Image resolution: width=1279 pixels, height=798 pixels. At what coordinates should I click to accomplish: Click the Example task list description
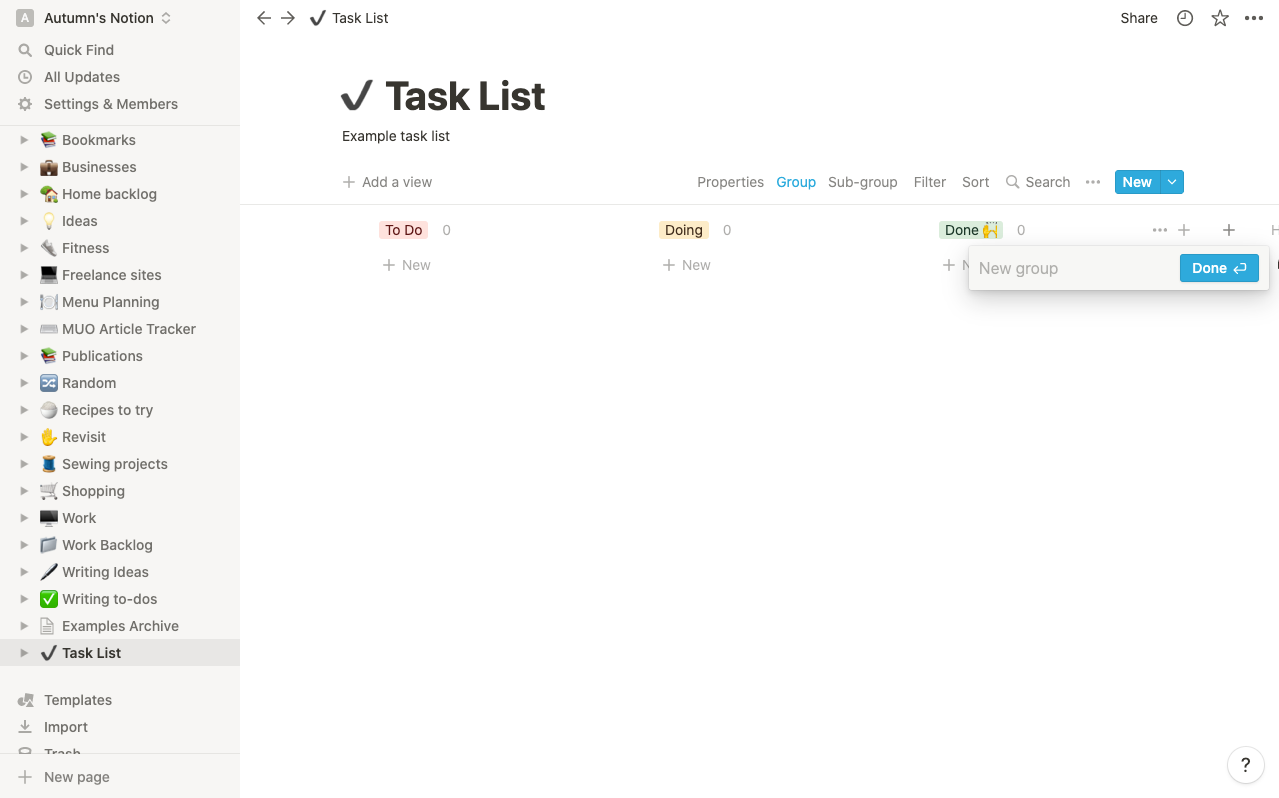[396, 136]
